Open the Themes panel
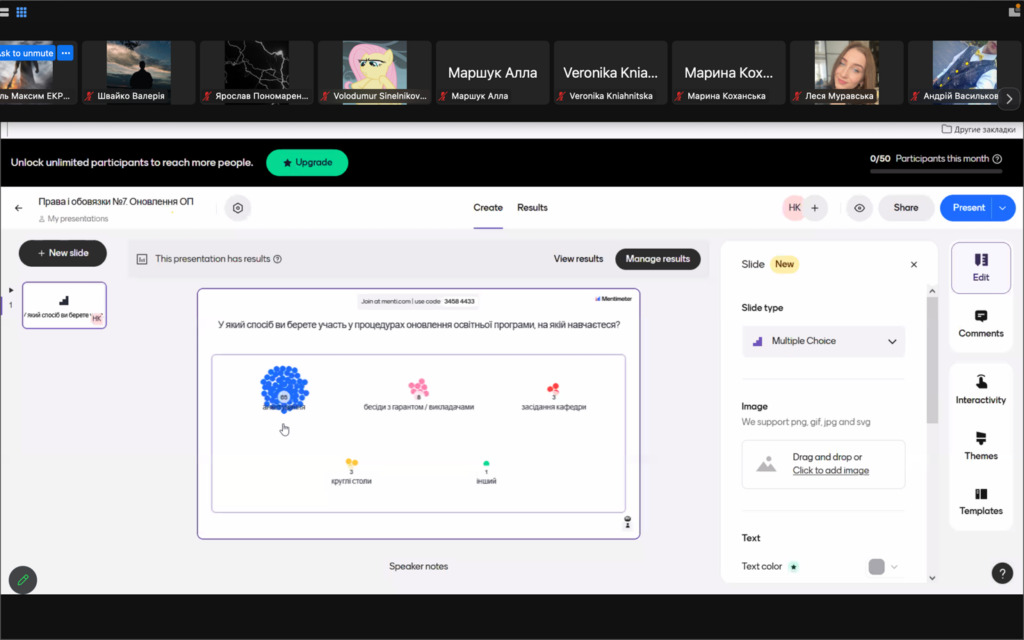 (x=980, y=445)
